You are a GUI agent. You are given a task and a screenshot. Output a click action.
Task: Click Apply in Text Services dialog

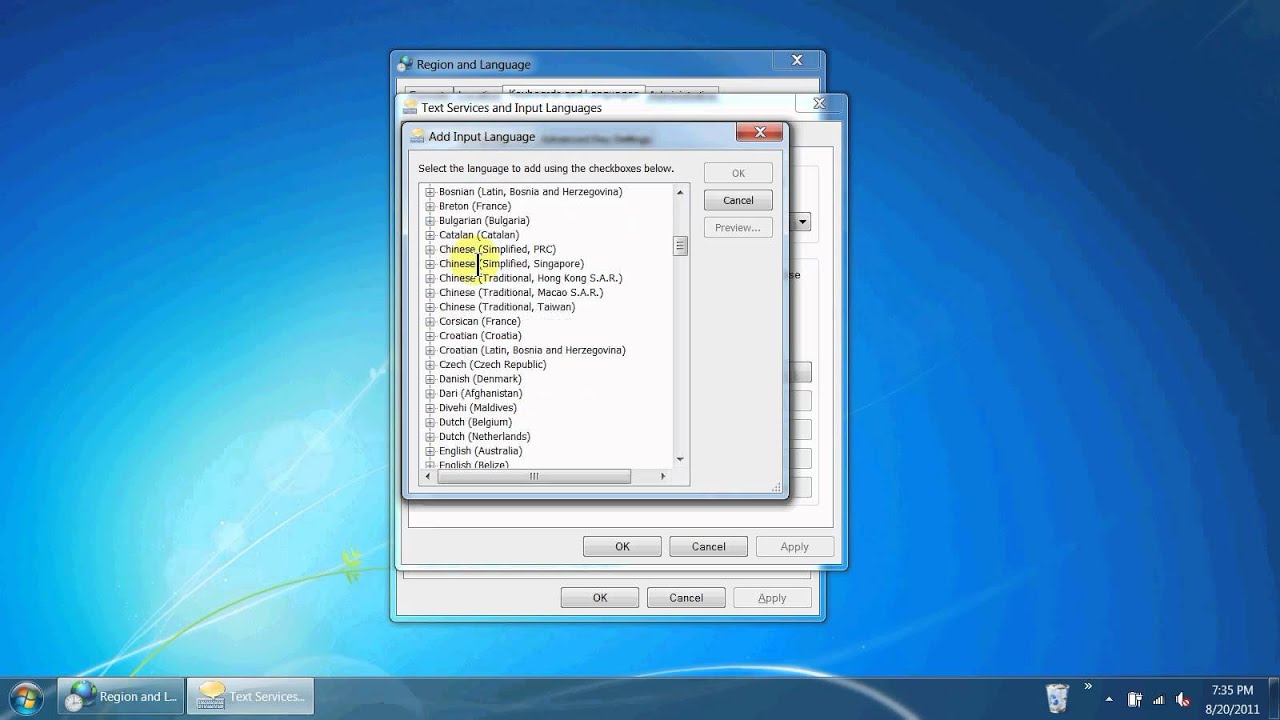(794, 546)
